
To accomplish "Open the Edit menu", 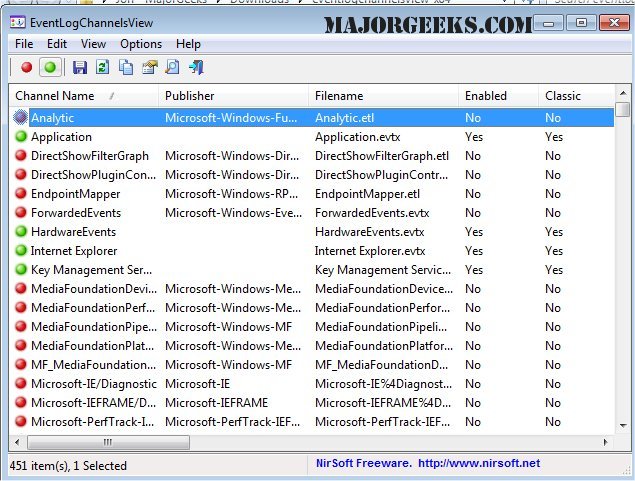I will tap(57, 44).
